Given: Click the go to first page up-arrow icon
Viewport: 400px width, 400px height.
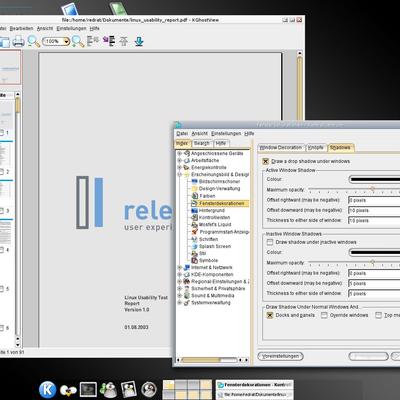Looking at the screenshot, I should pyautogui.click(x=124, y=41).
